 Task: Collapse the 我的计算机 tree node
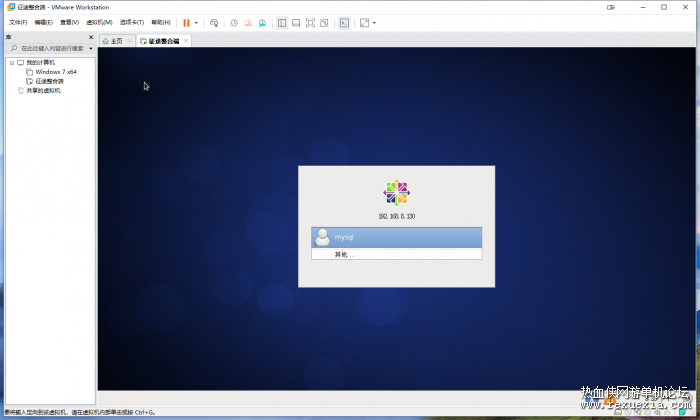click(12, 62)
